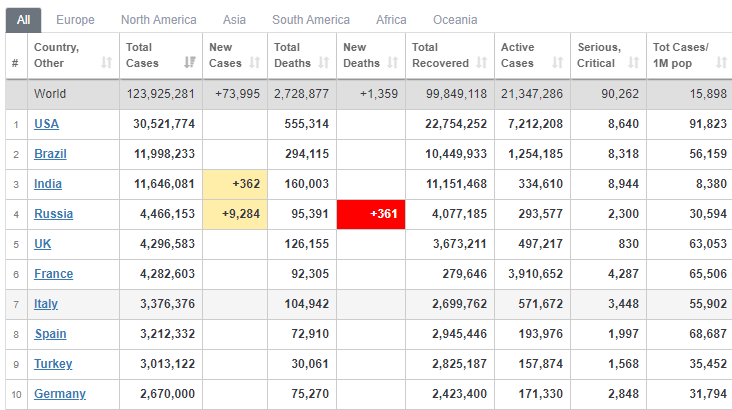Open the Italy country link

tap(46, 304)
